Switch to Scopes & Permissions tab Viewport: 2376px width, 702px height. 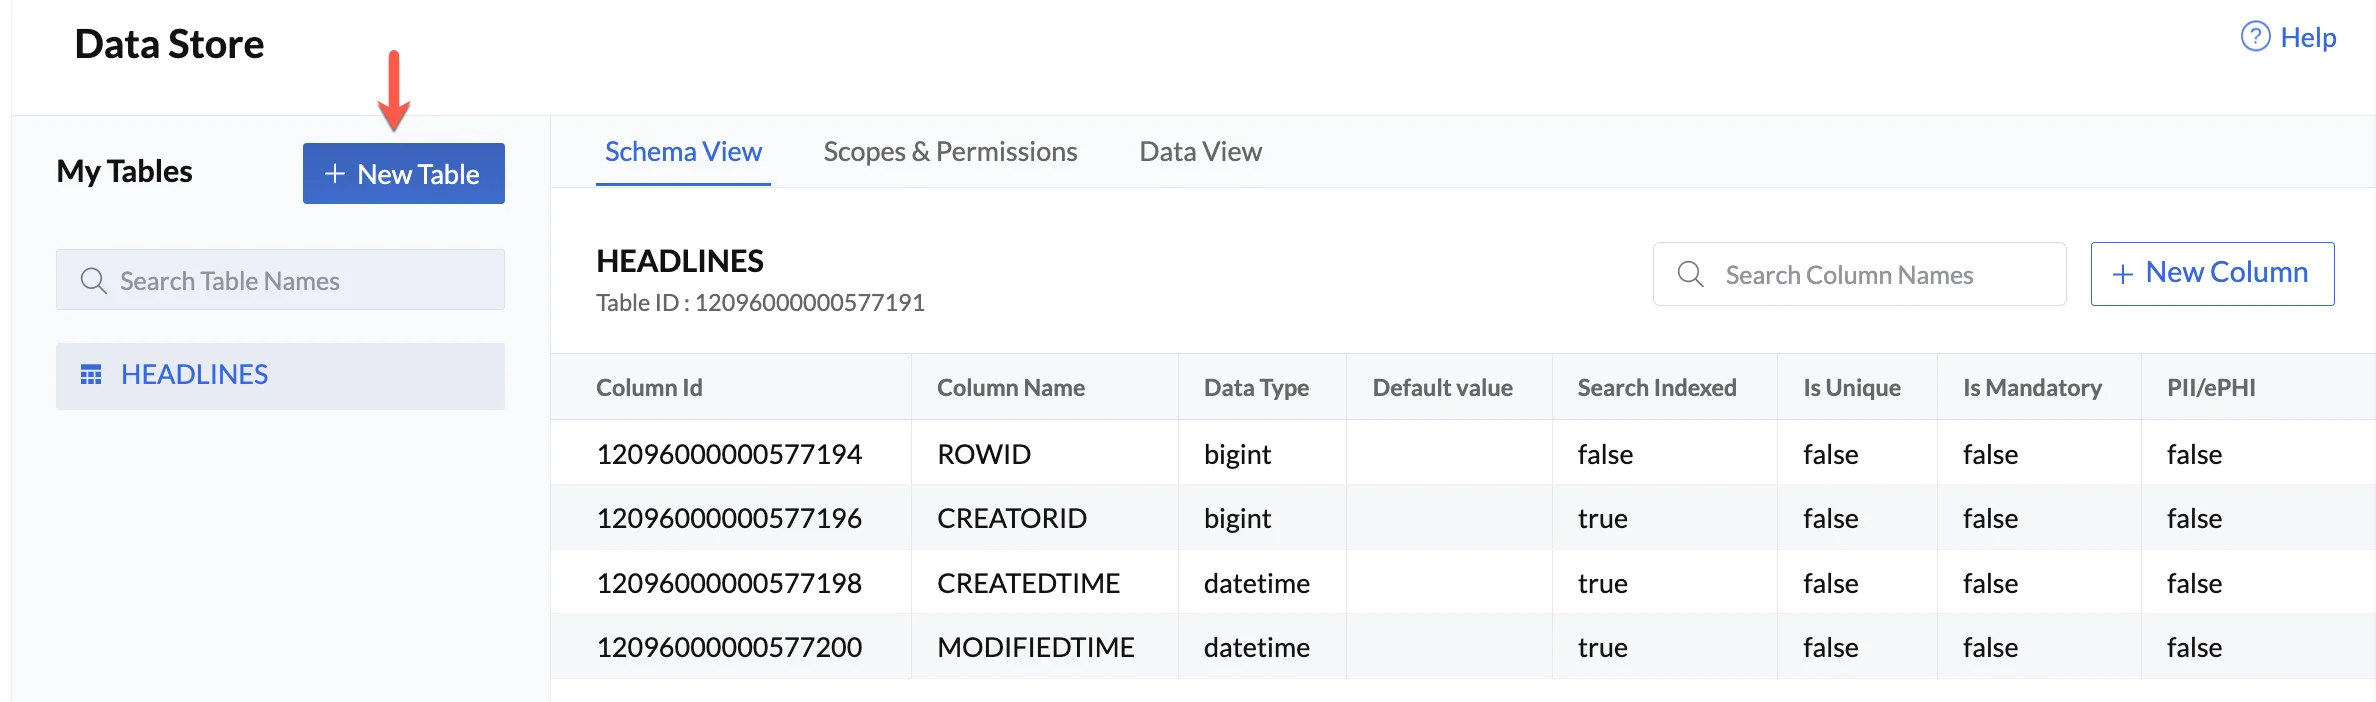click(949, 152)
